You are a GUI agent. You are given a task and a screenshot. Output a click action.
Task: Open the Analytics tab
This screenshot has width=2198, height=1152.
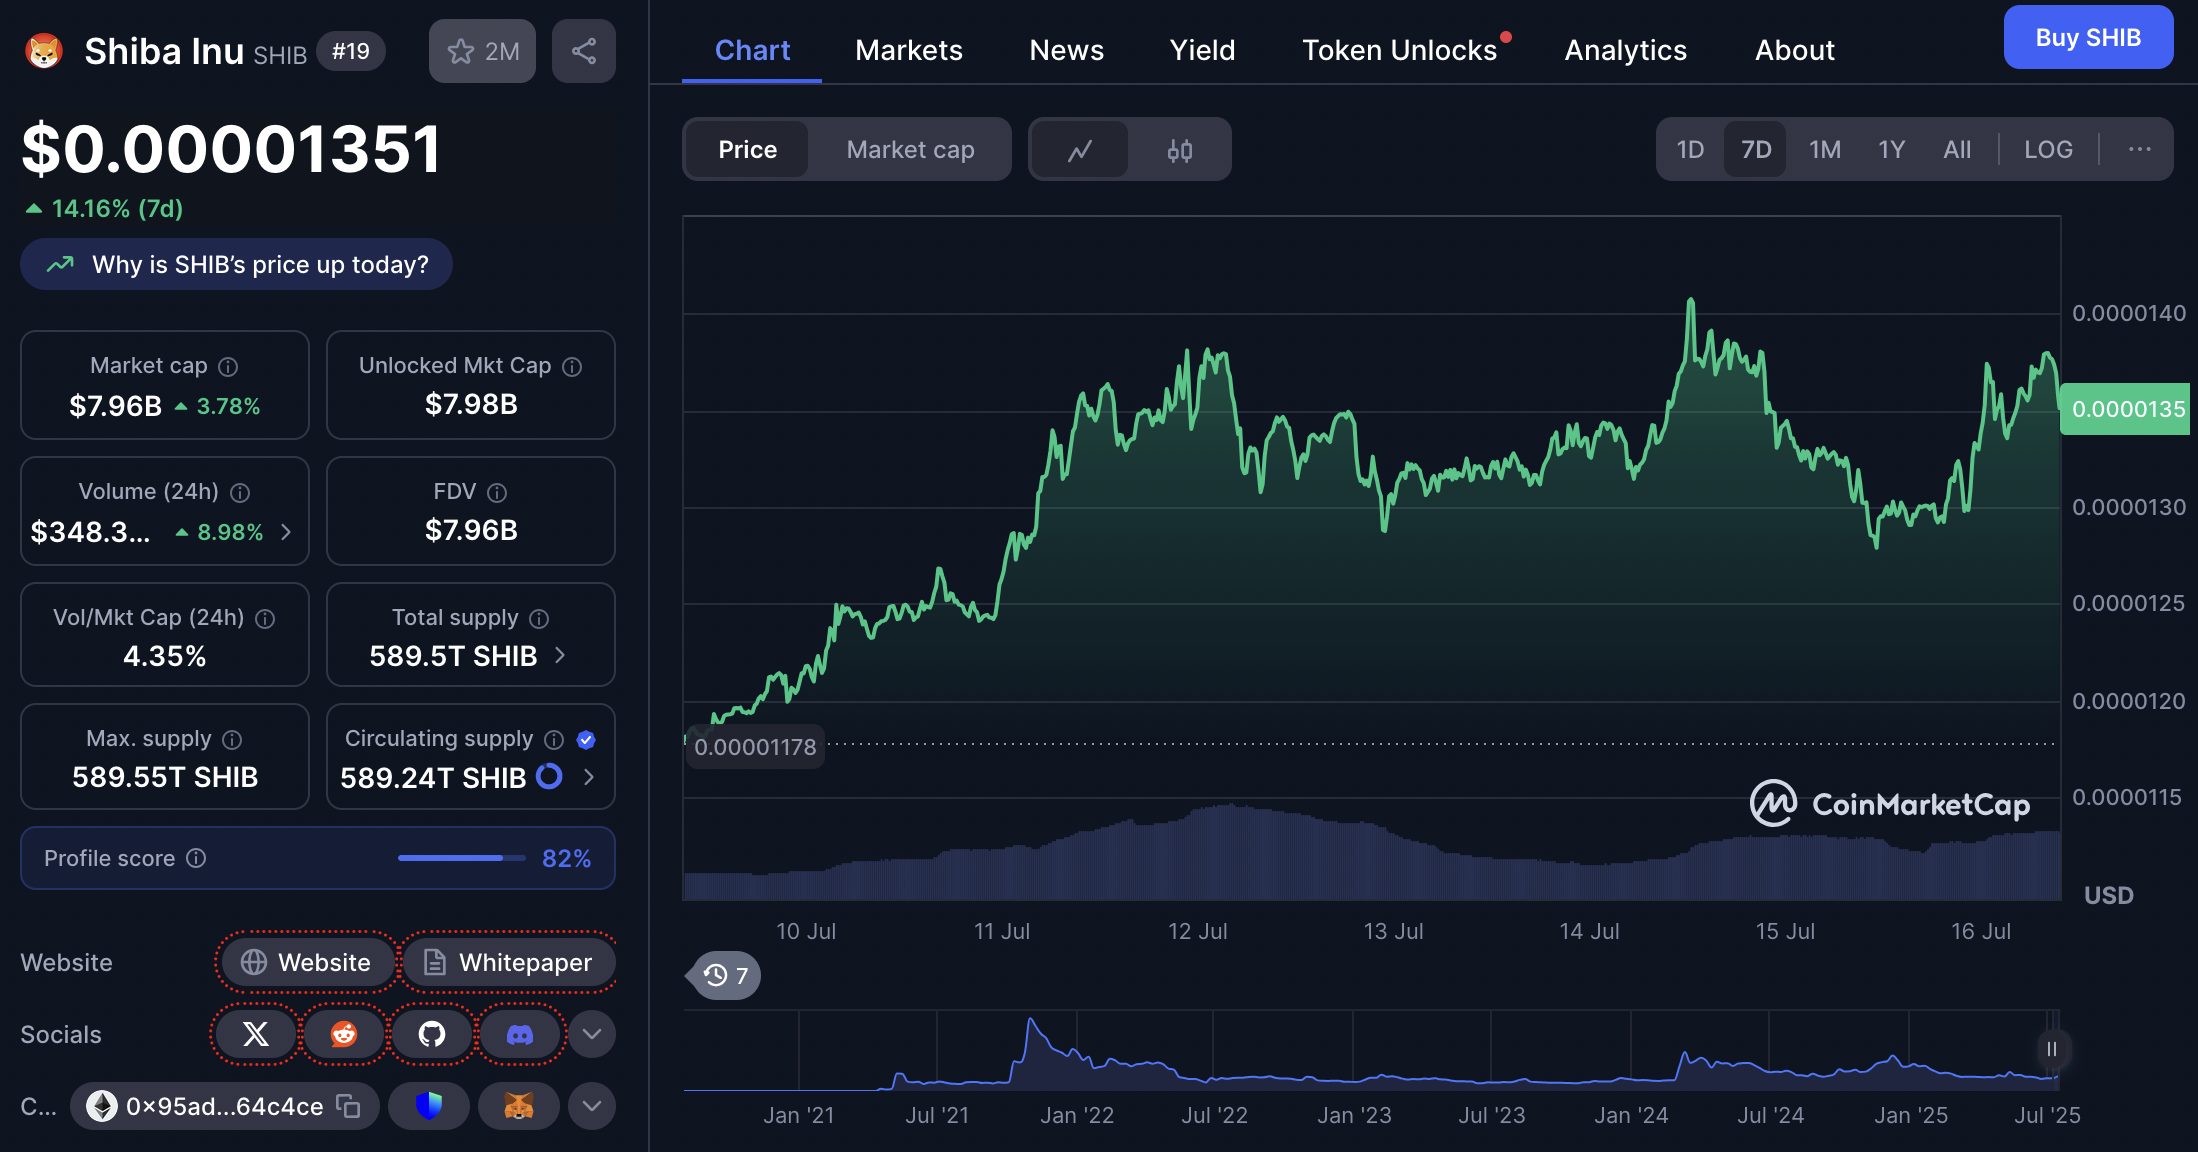[1625, 50]
